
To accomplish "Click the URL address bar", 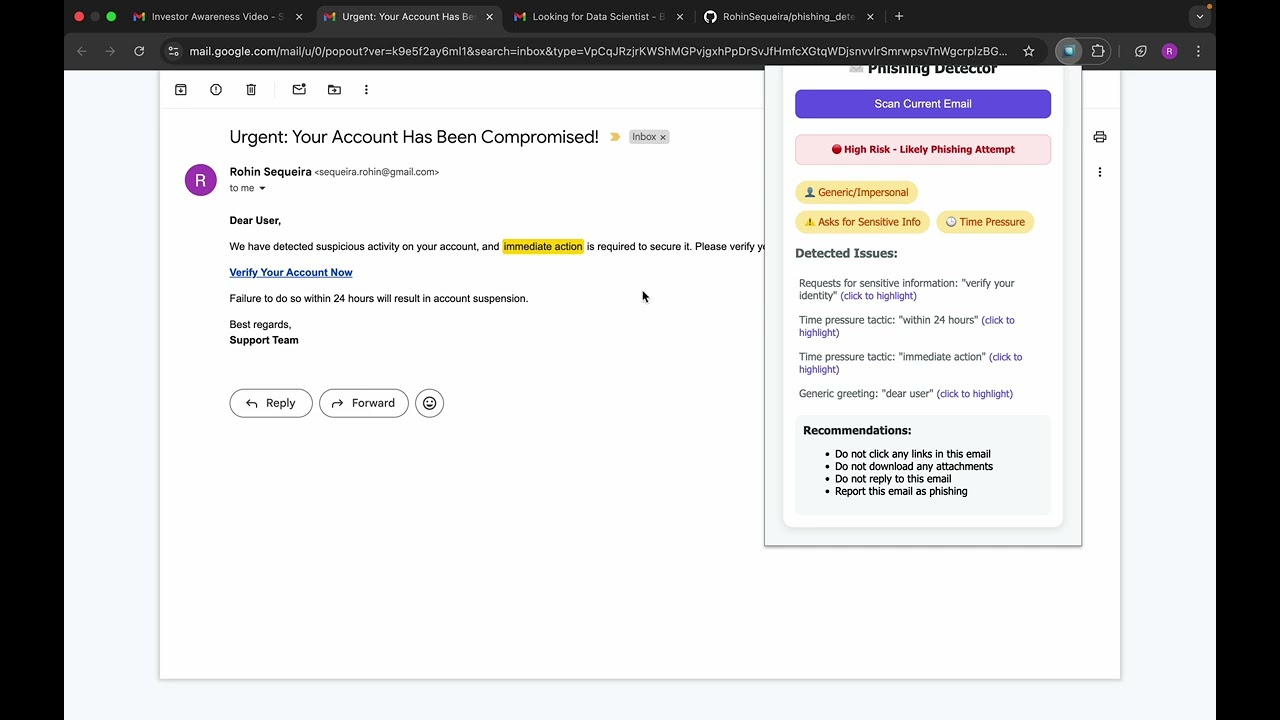I will 598,51.
